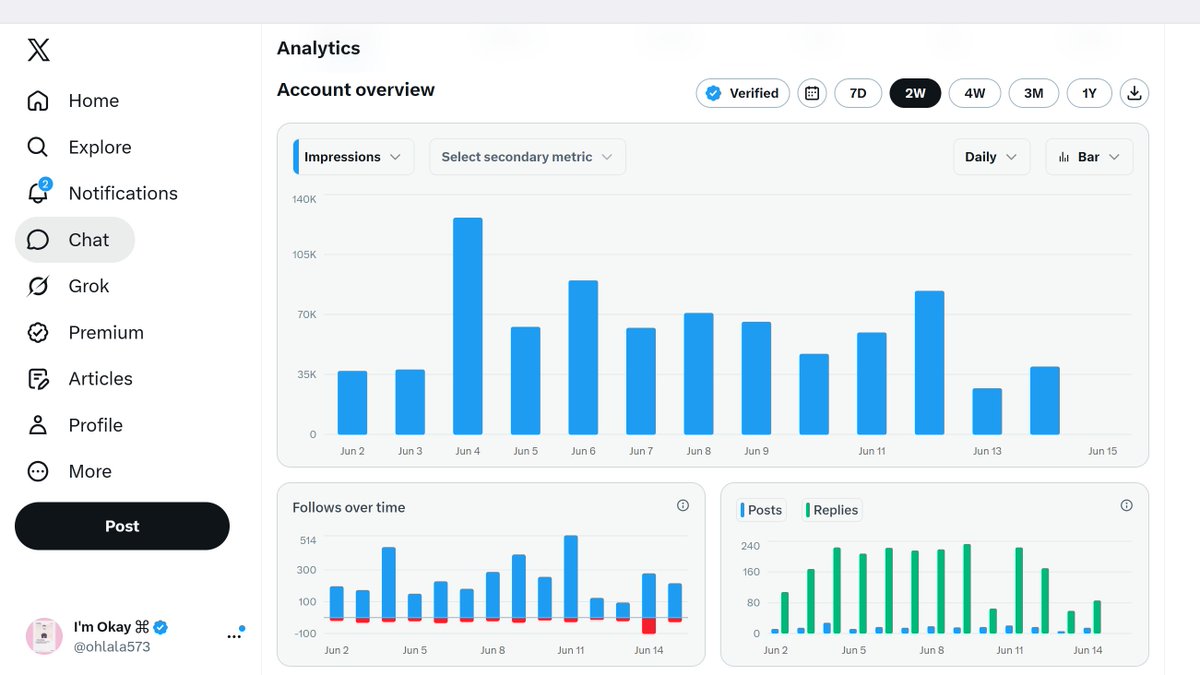Click the blue verified badge beside I'm Okay
The height and width of the screenshot is (675, 1200).
point(160,627)
